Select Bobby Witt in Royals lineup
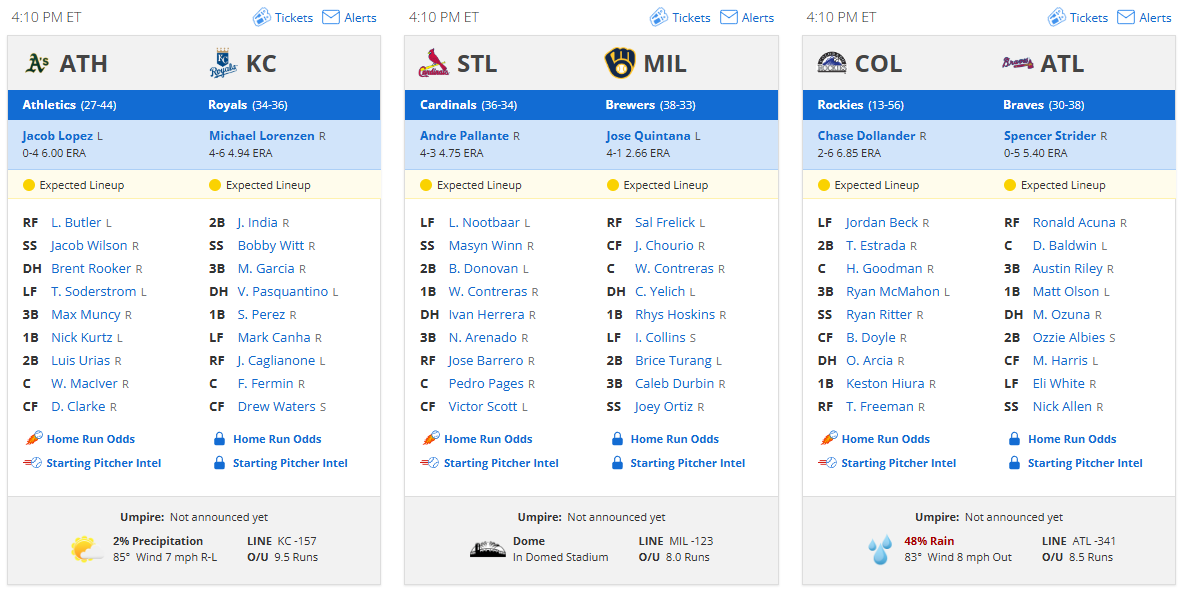1184x594 pixels. (271, 245)
